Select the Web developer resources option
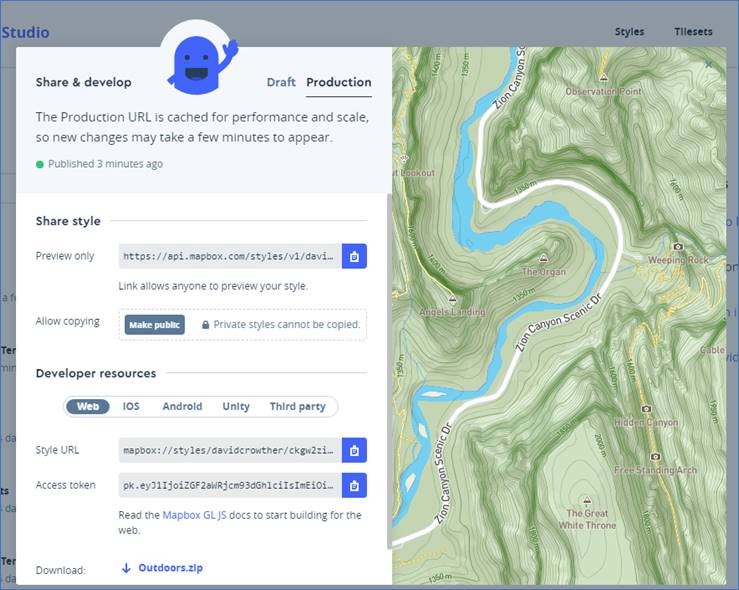Image resolution: width=739 pixels, height=590 pixels. coord(88,406)
